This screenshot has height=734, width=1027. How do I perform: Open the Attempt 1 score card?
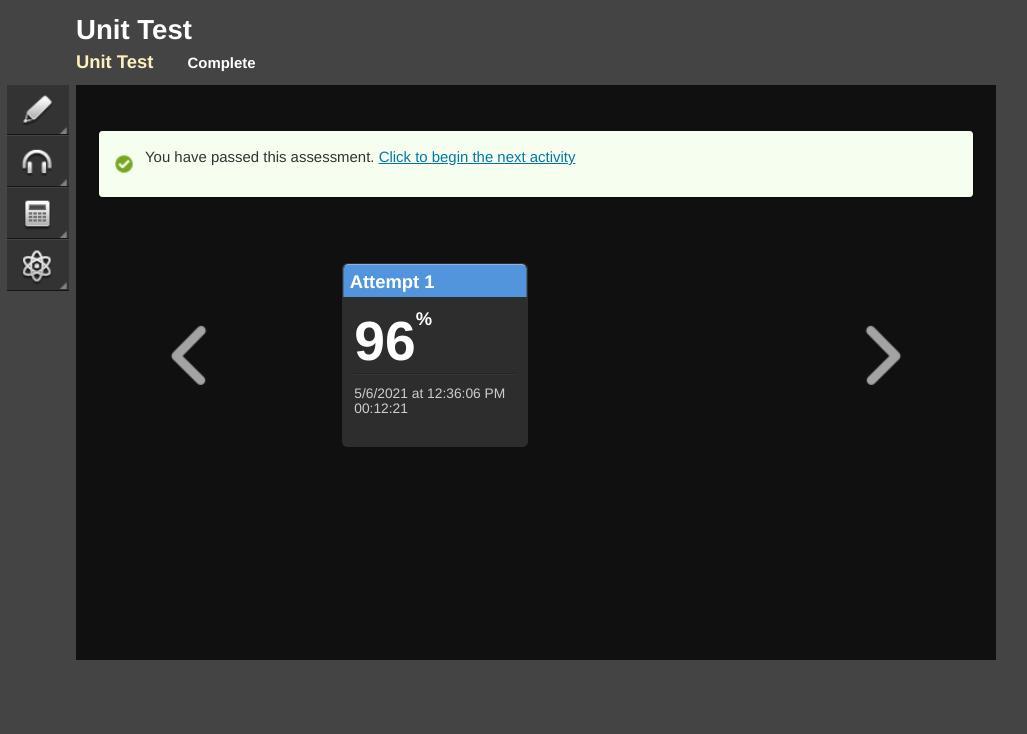coord(435,356)
